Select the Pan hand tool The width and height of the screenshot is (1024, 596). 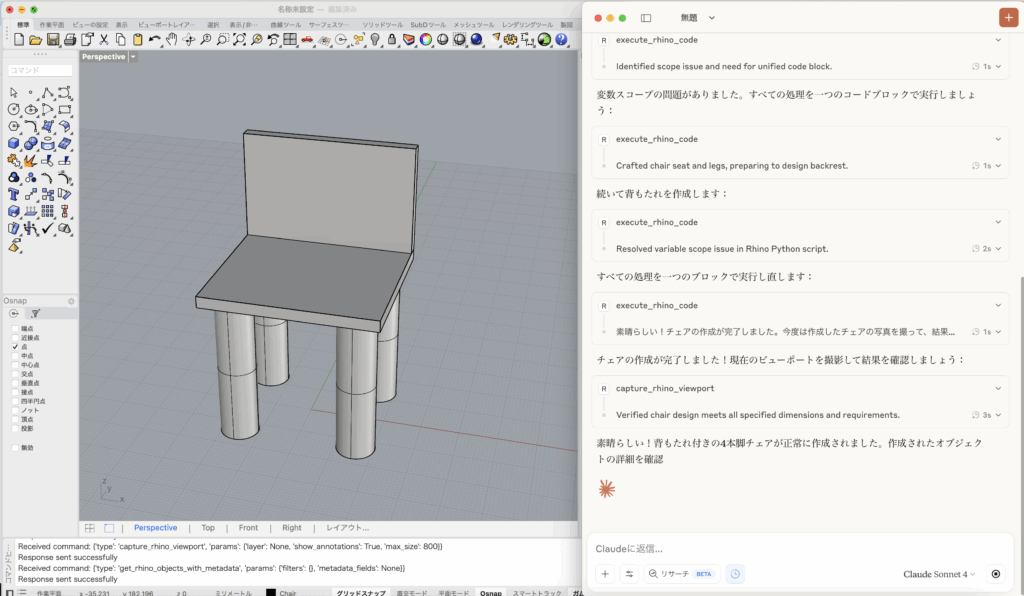(x=171, y=40)
